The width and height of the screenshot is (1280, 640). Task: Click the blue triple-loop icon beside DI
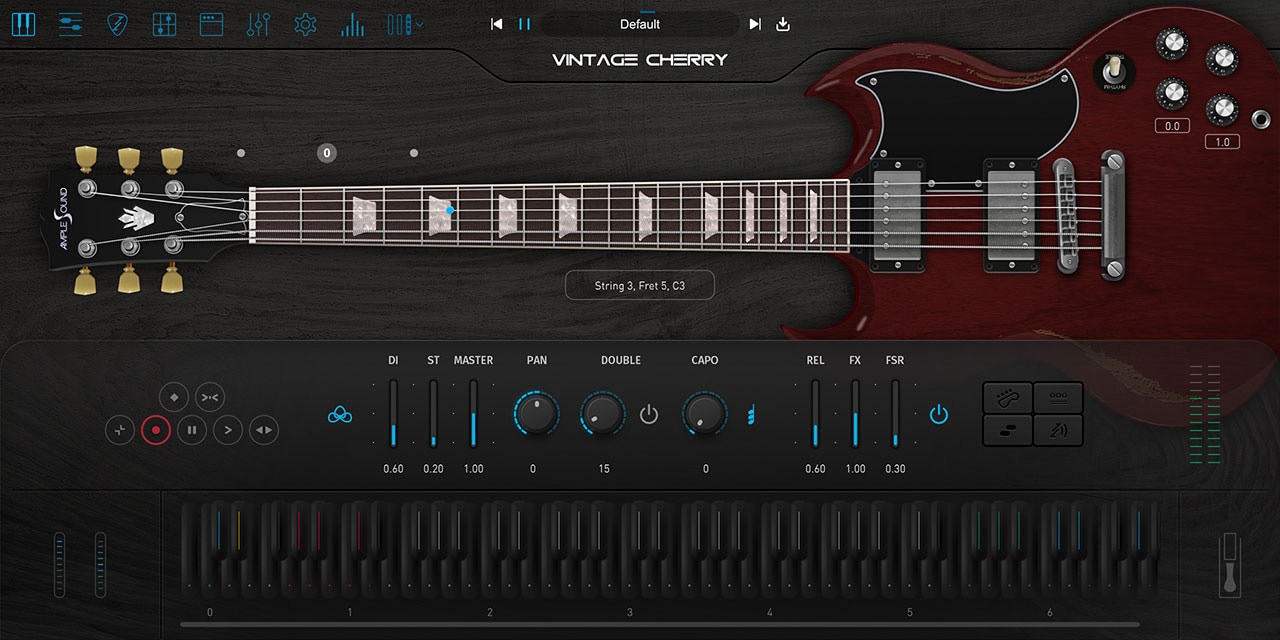(x=340, y=414)
